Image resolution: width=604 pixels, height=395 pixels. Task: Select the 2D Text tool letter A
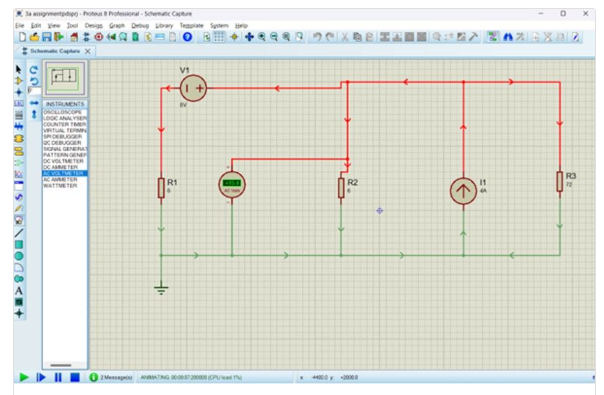coord(18,291)
